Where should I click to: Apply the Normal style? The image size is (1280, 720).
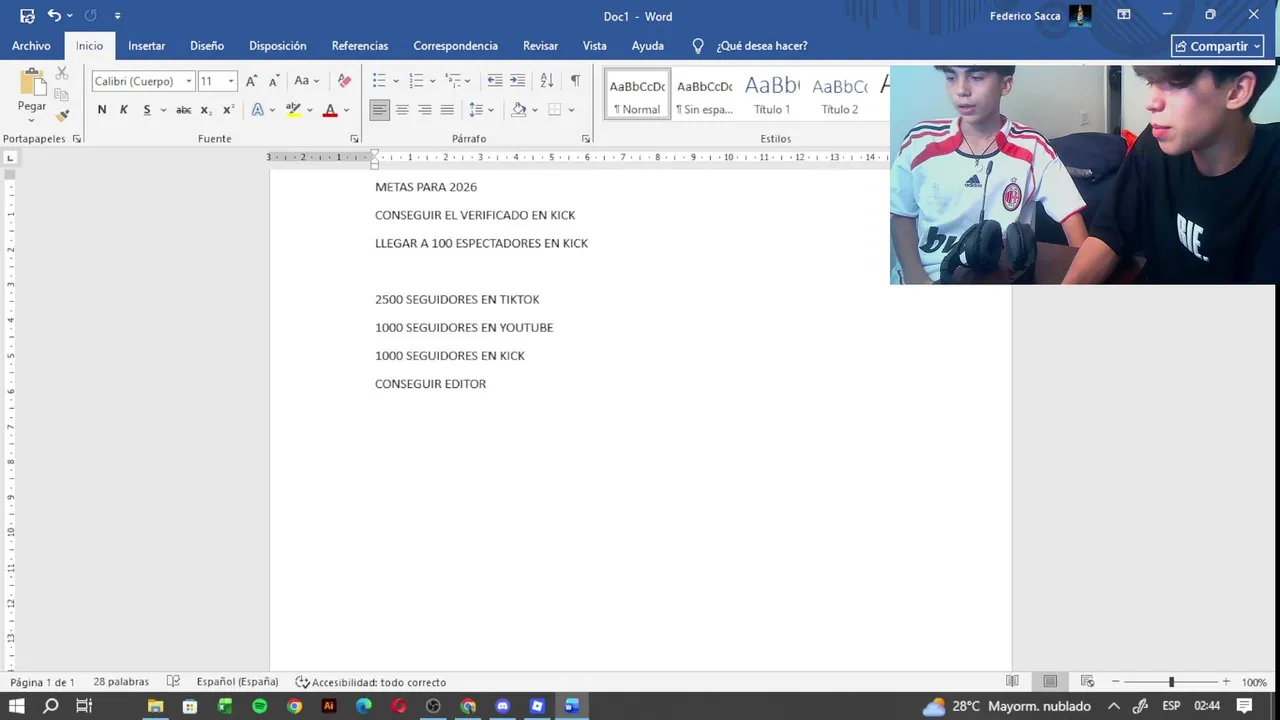[x=637, y=95]
